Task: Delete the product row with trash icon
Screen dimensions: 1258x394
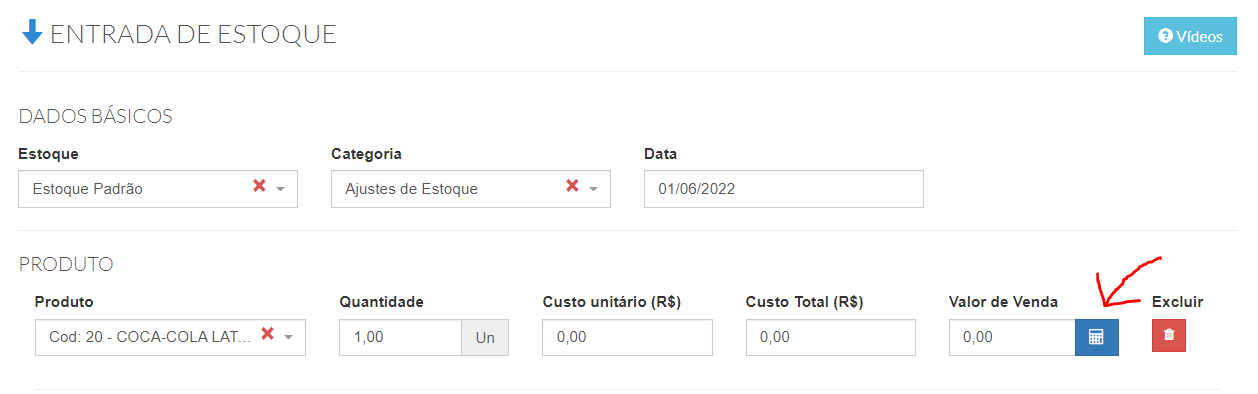Action: pos(1169,336)
